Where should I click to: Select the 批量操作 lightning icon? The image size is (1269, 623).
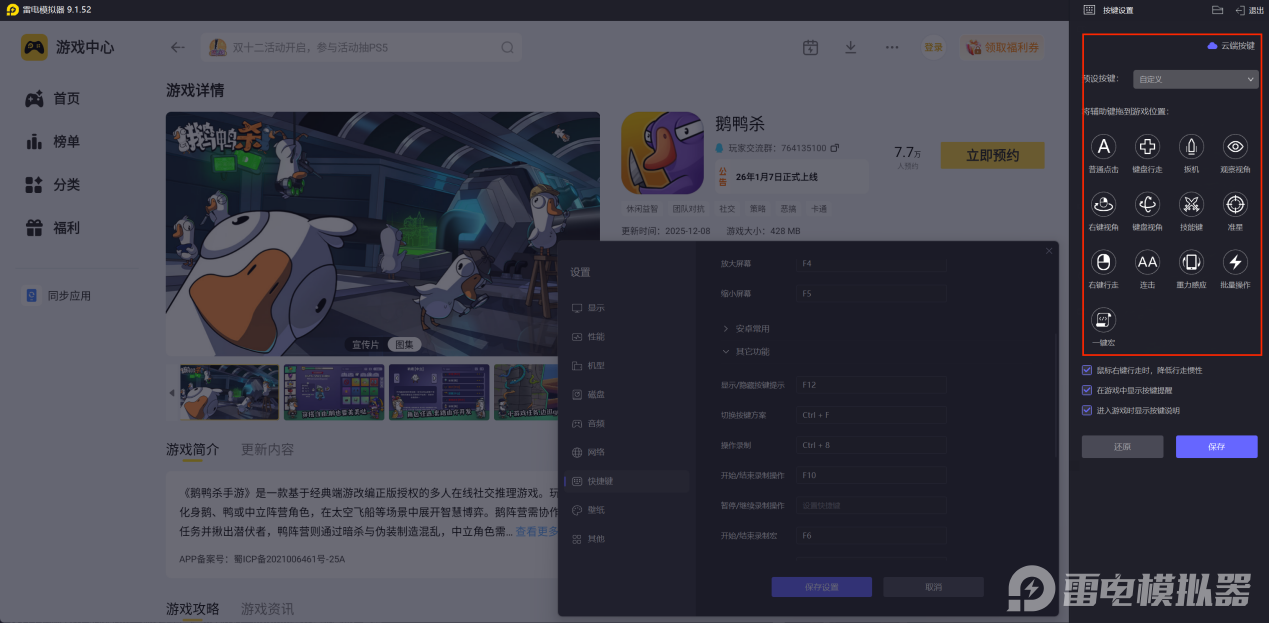[1236, 263]
